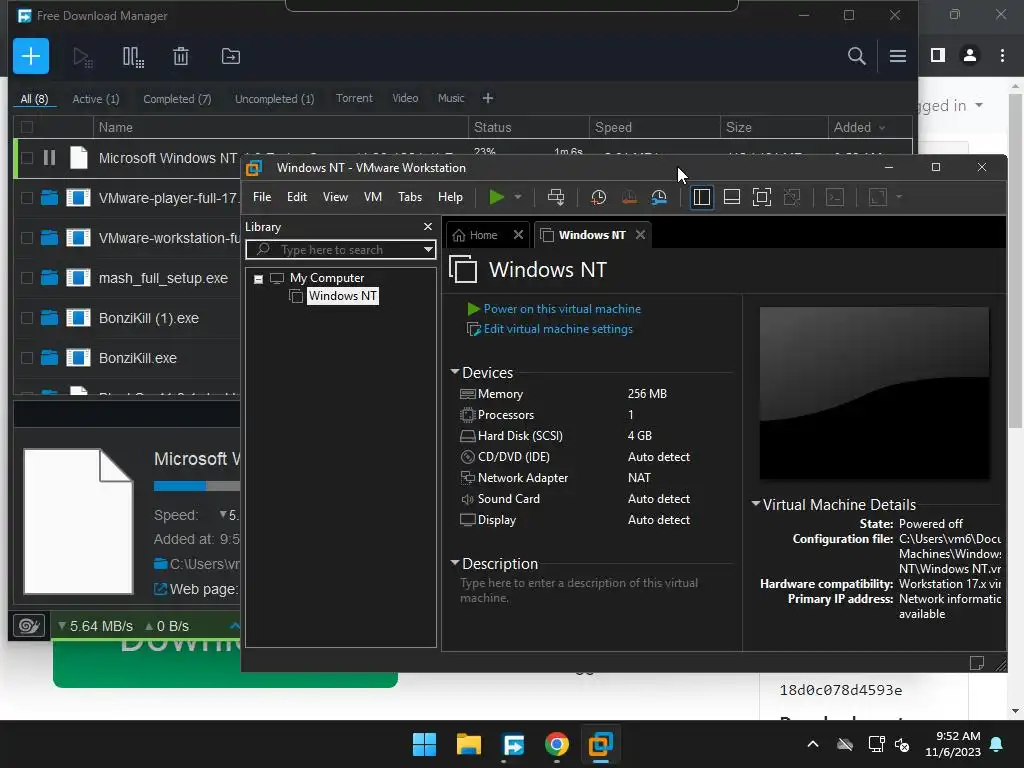1024x768 pixels.
Task: Check the BonziKill.exe checkbox
Action: pyautogui.click(x=27, y=358)
